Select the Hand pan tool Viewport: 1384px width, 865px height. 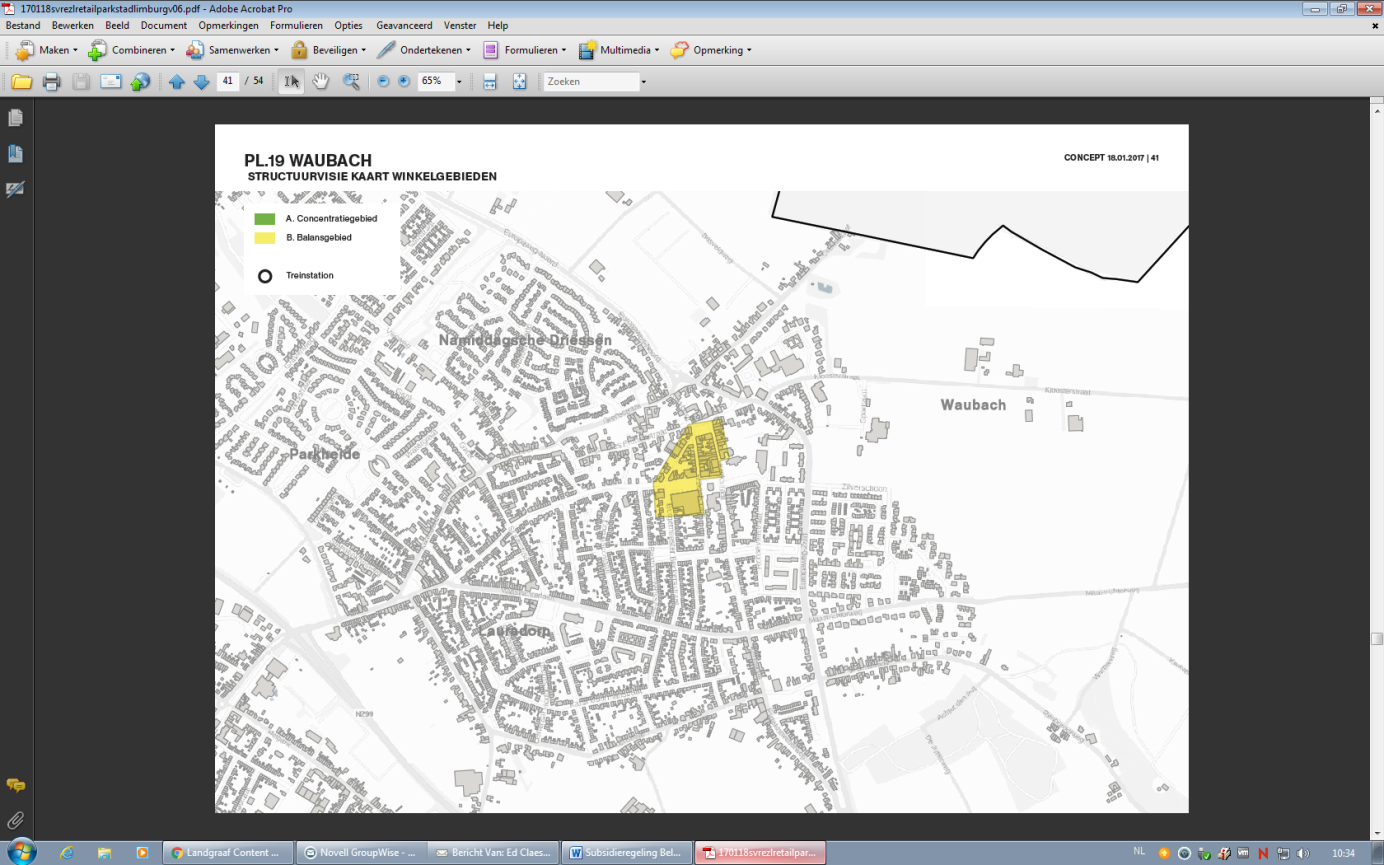point(321,82)
